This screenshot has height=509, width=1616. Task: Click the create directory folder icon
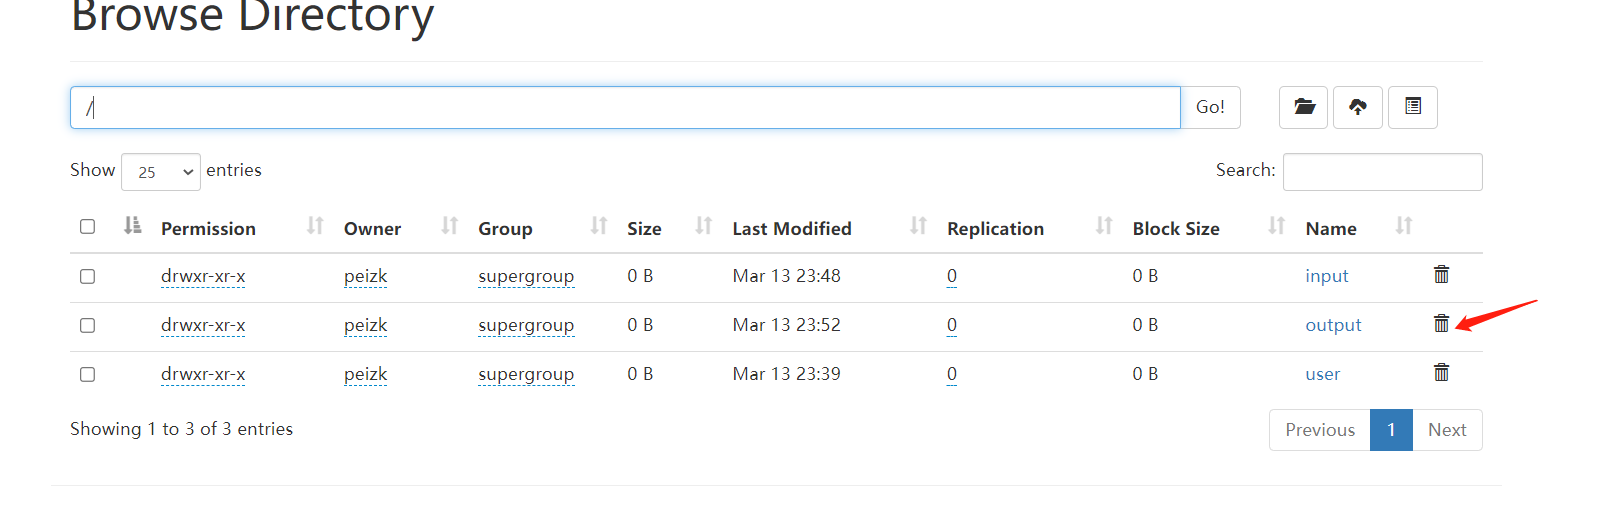click(1303, 107)
